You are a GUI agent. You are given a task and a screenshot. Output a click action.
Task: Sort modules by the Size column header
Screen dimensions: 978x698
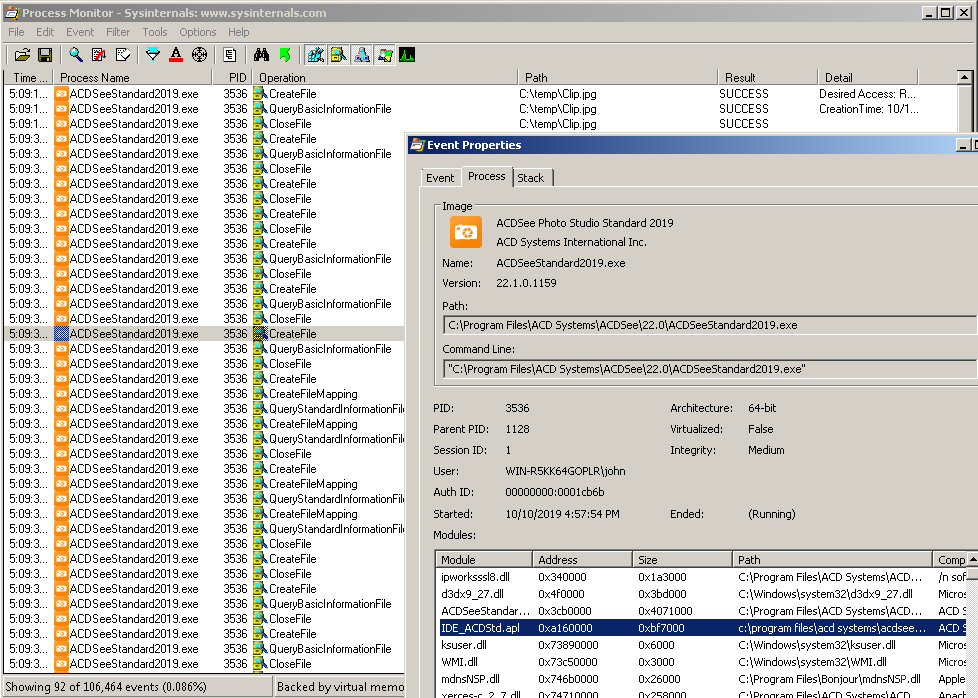pos(682,560)
